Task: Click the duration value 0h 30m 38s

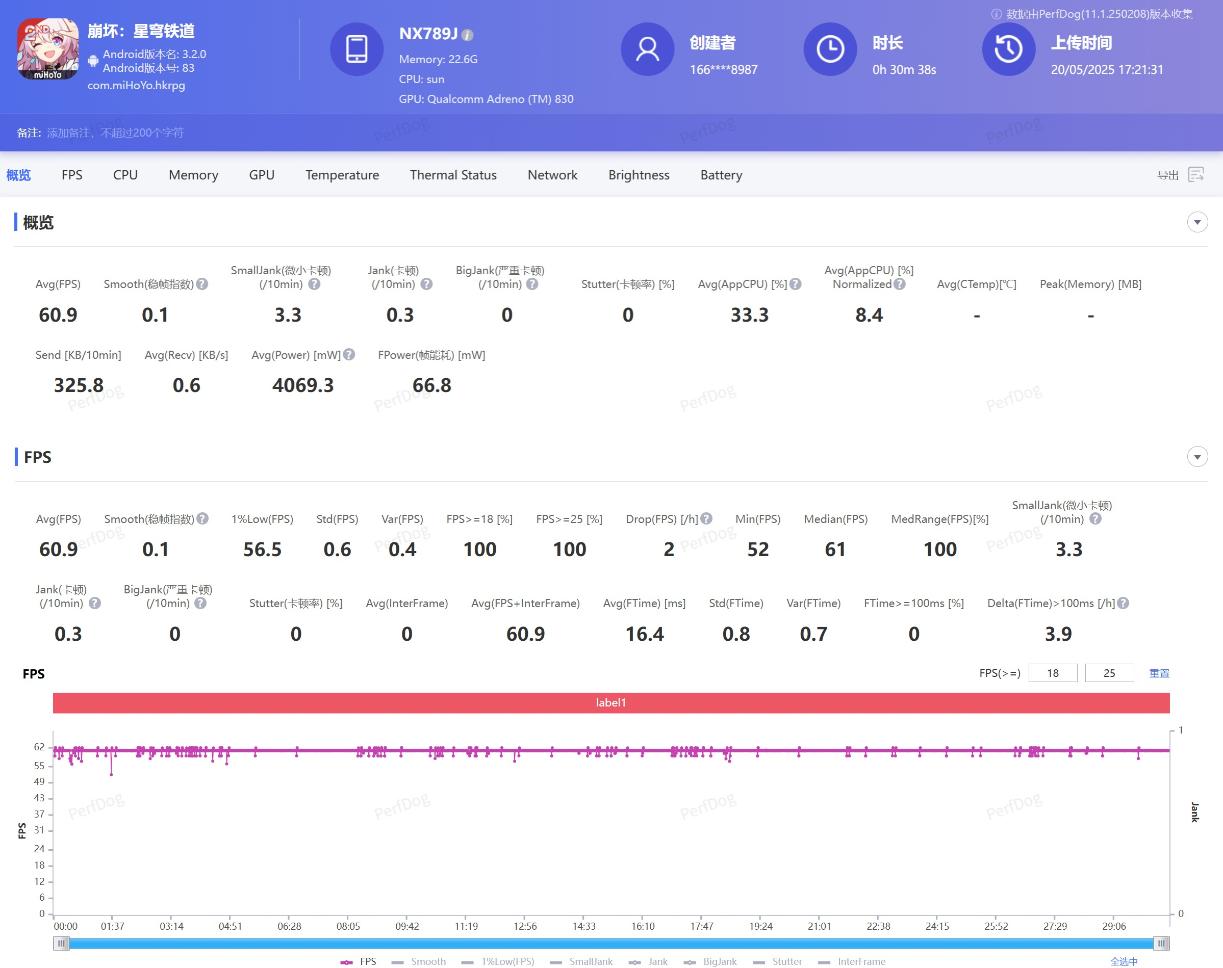Action: point(904,70)
